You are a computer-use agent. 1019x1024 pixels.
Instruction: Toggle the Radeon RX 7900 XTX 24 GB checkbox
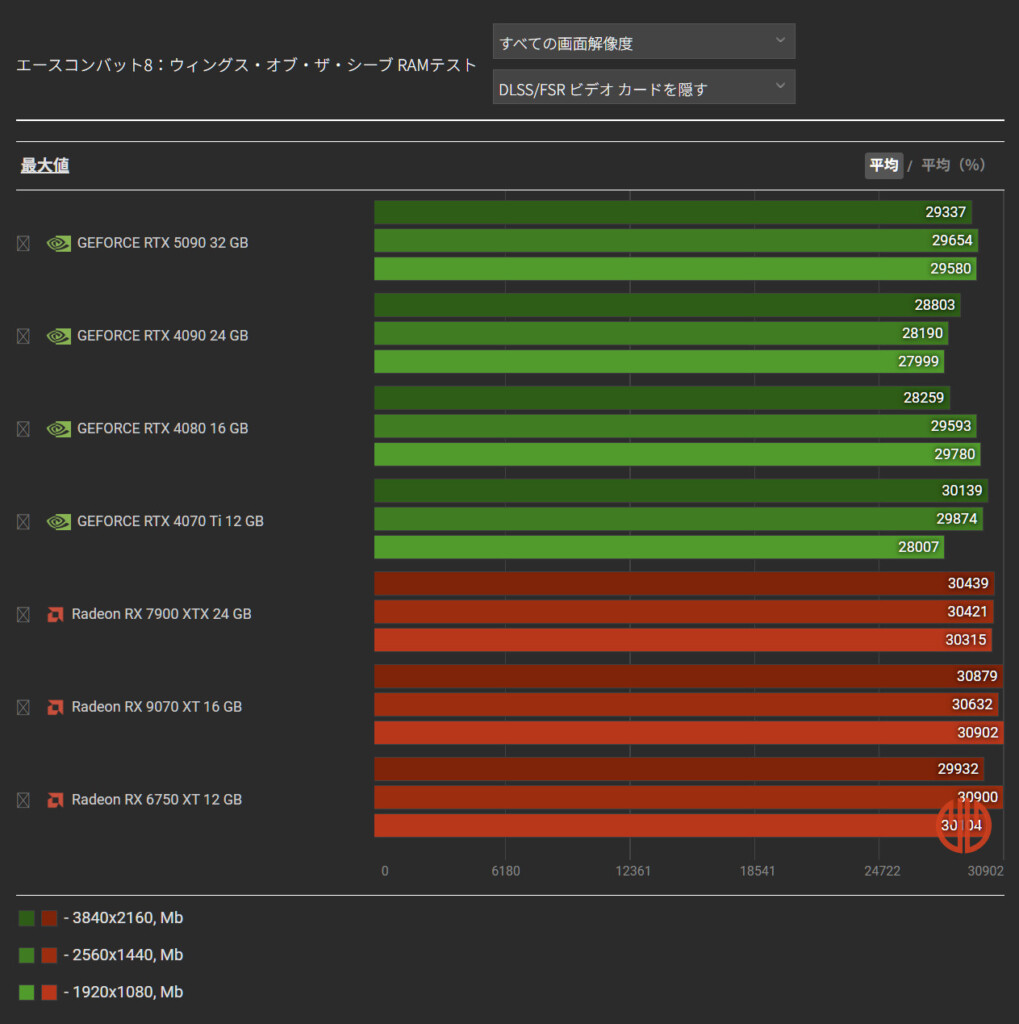[24, 615]
